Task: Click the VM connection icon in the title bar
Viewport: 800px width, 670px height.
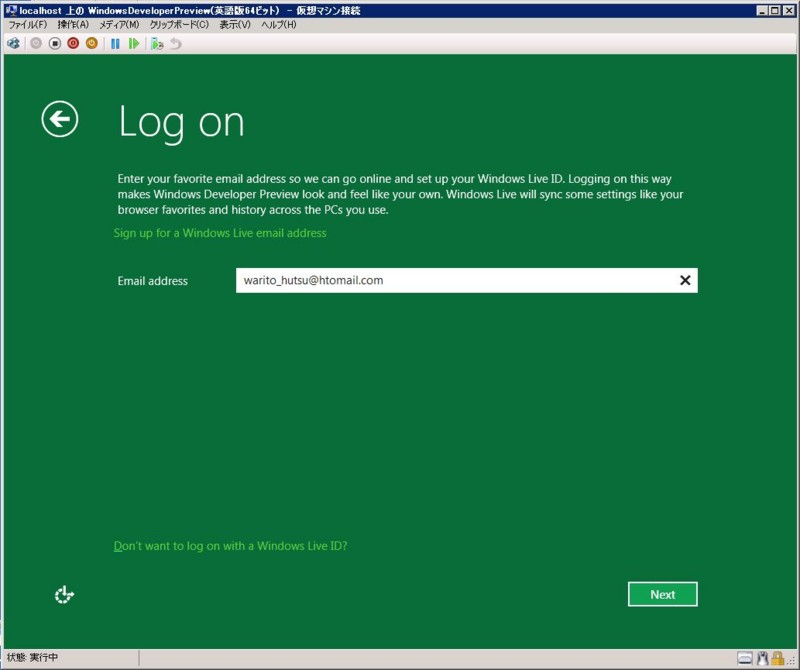Action: pos(11,10)
